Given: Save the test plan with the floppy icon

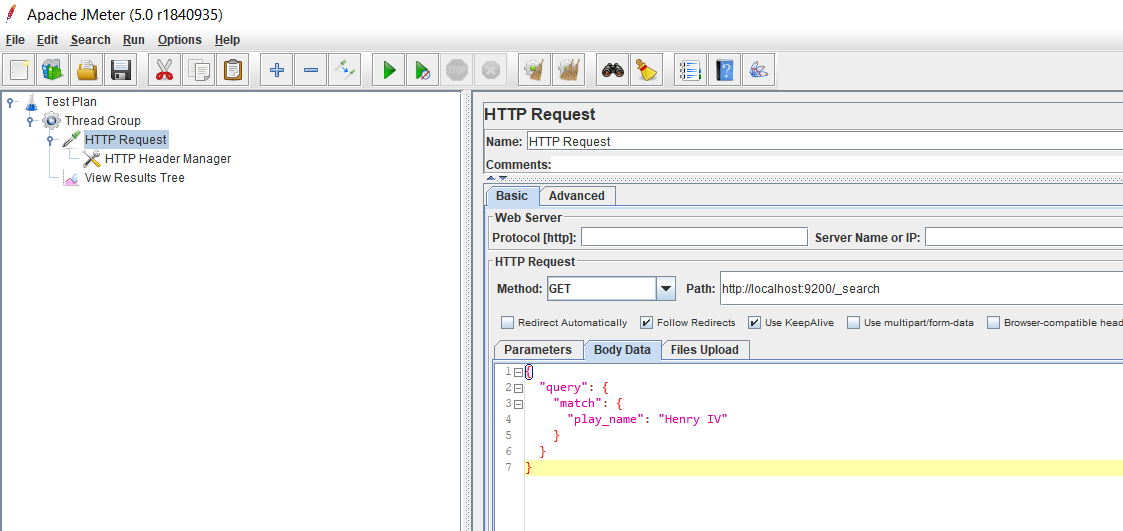Looking at the screenshot, I should pos(120,70).
